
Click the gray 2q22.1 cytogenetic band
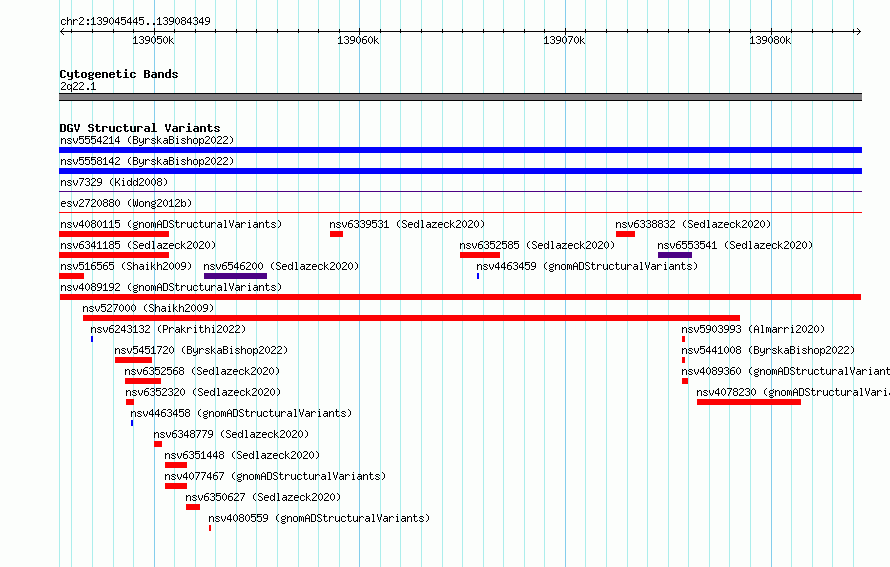tap(460, 97)
